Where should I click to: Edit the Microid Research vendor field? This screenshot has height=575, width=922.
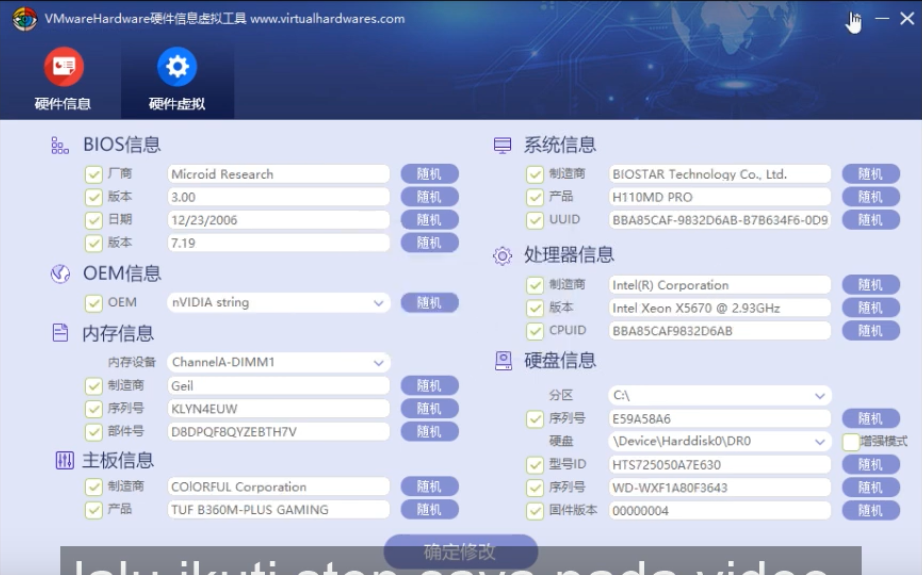coord(279,174)
